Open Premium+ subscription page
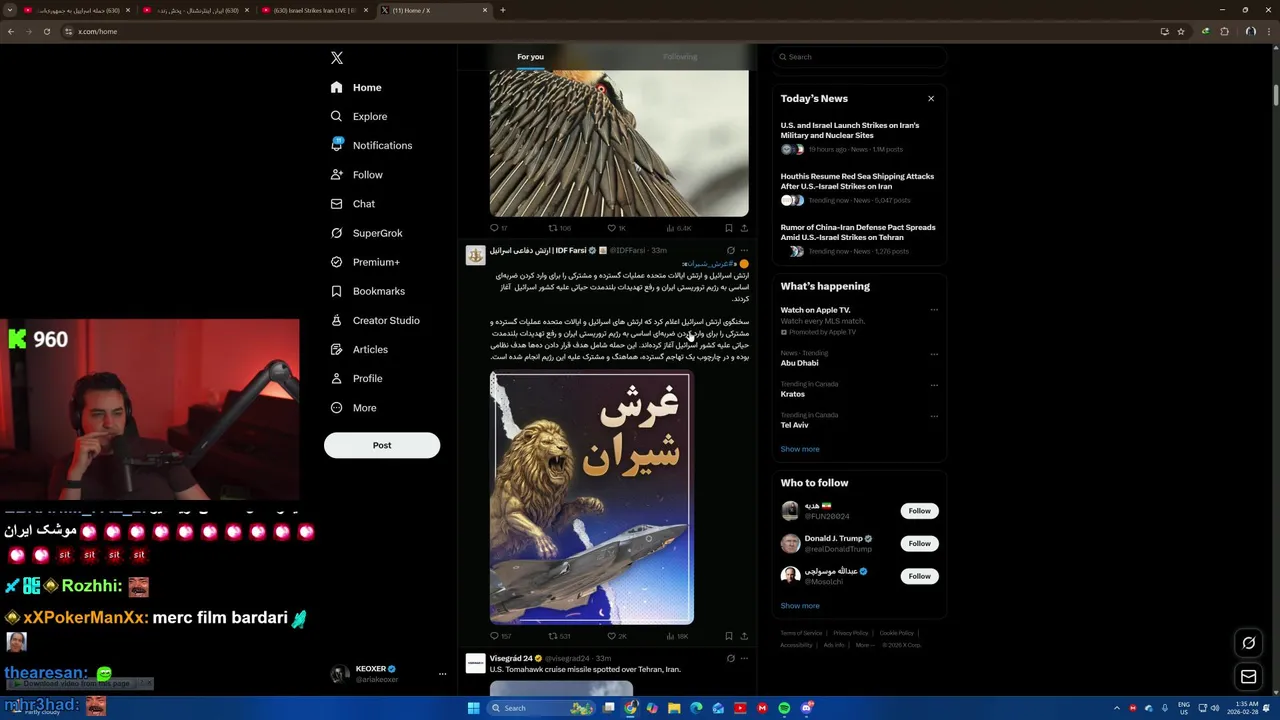Screen dimensions: 1280x720 click(x=365, y=262)
